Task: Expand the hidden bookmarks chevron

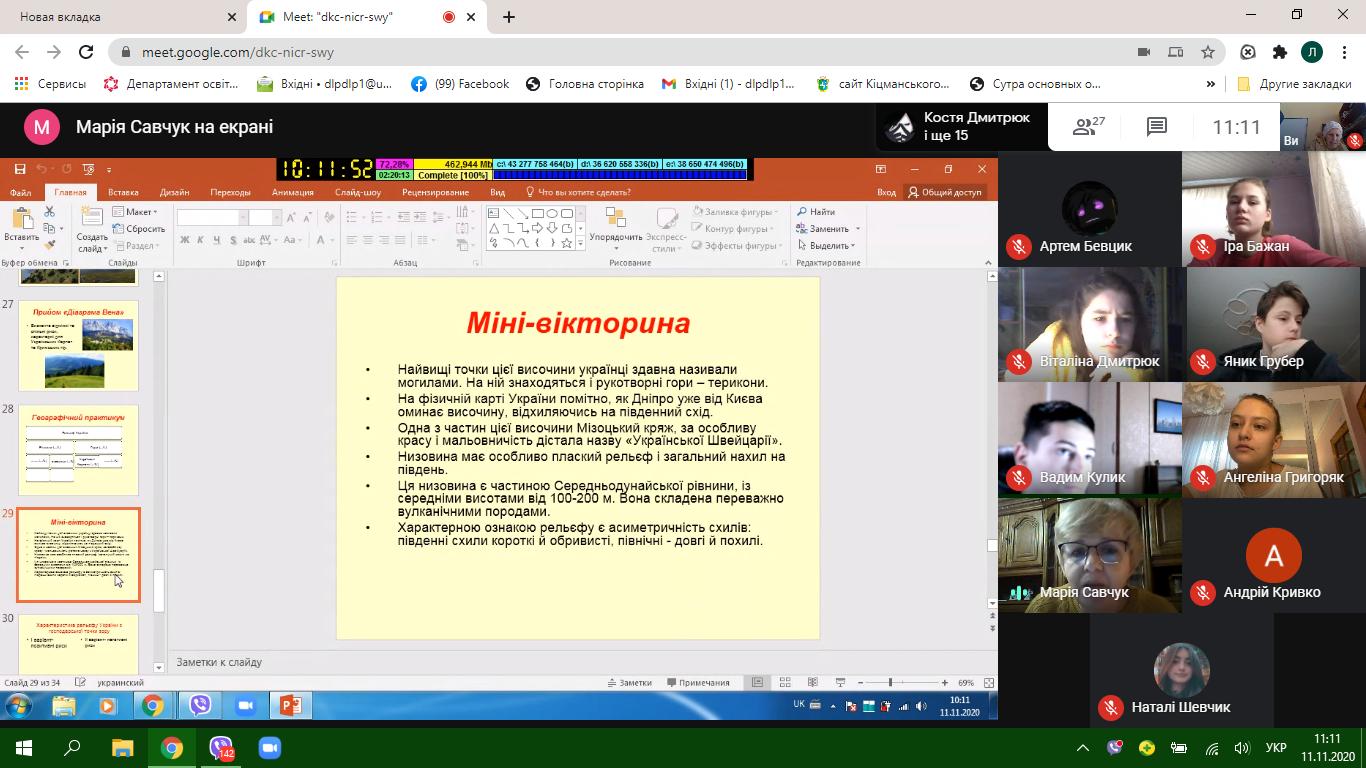Action: click(1210, 84)
